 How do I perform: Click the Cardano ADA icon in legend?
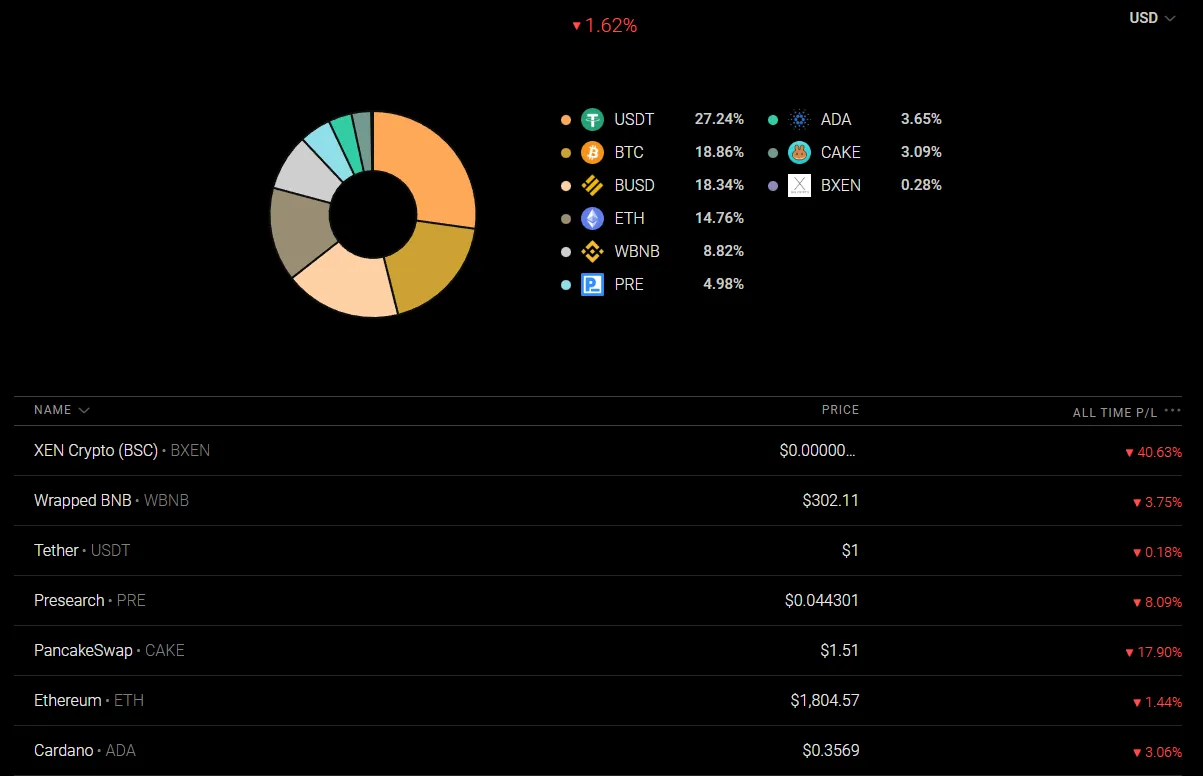coord(799,120)
